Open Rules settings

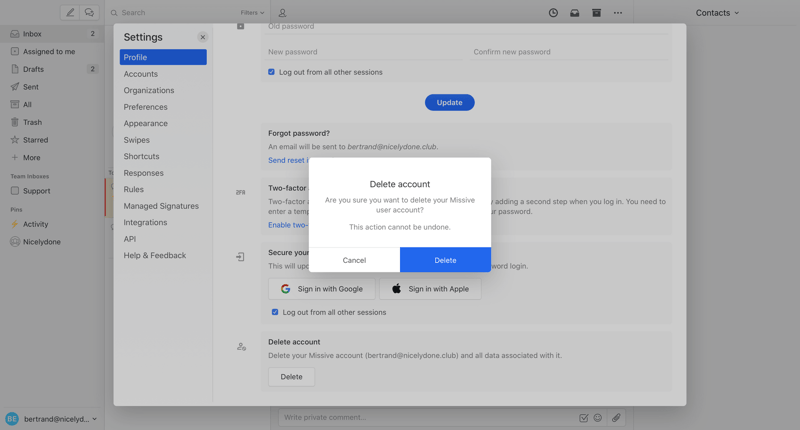point(163,189)
